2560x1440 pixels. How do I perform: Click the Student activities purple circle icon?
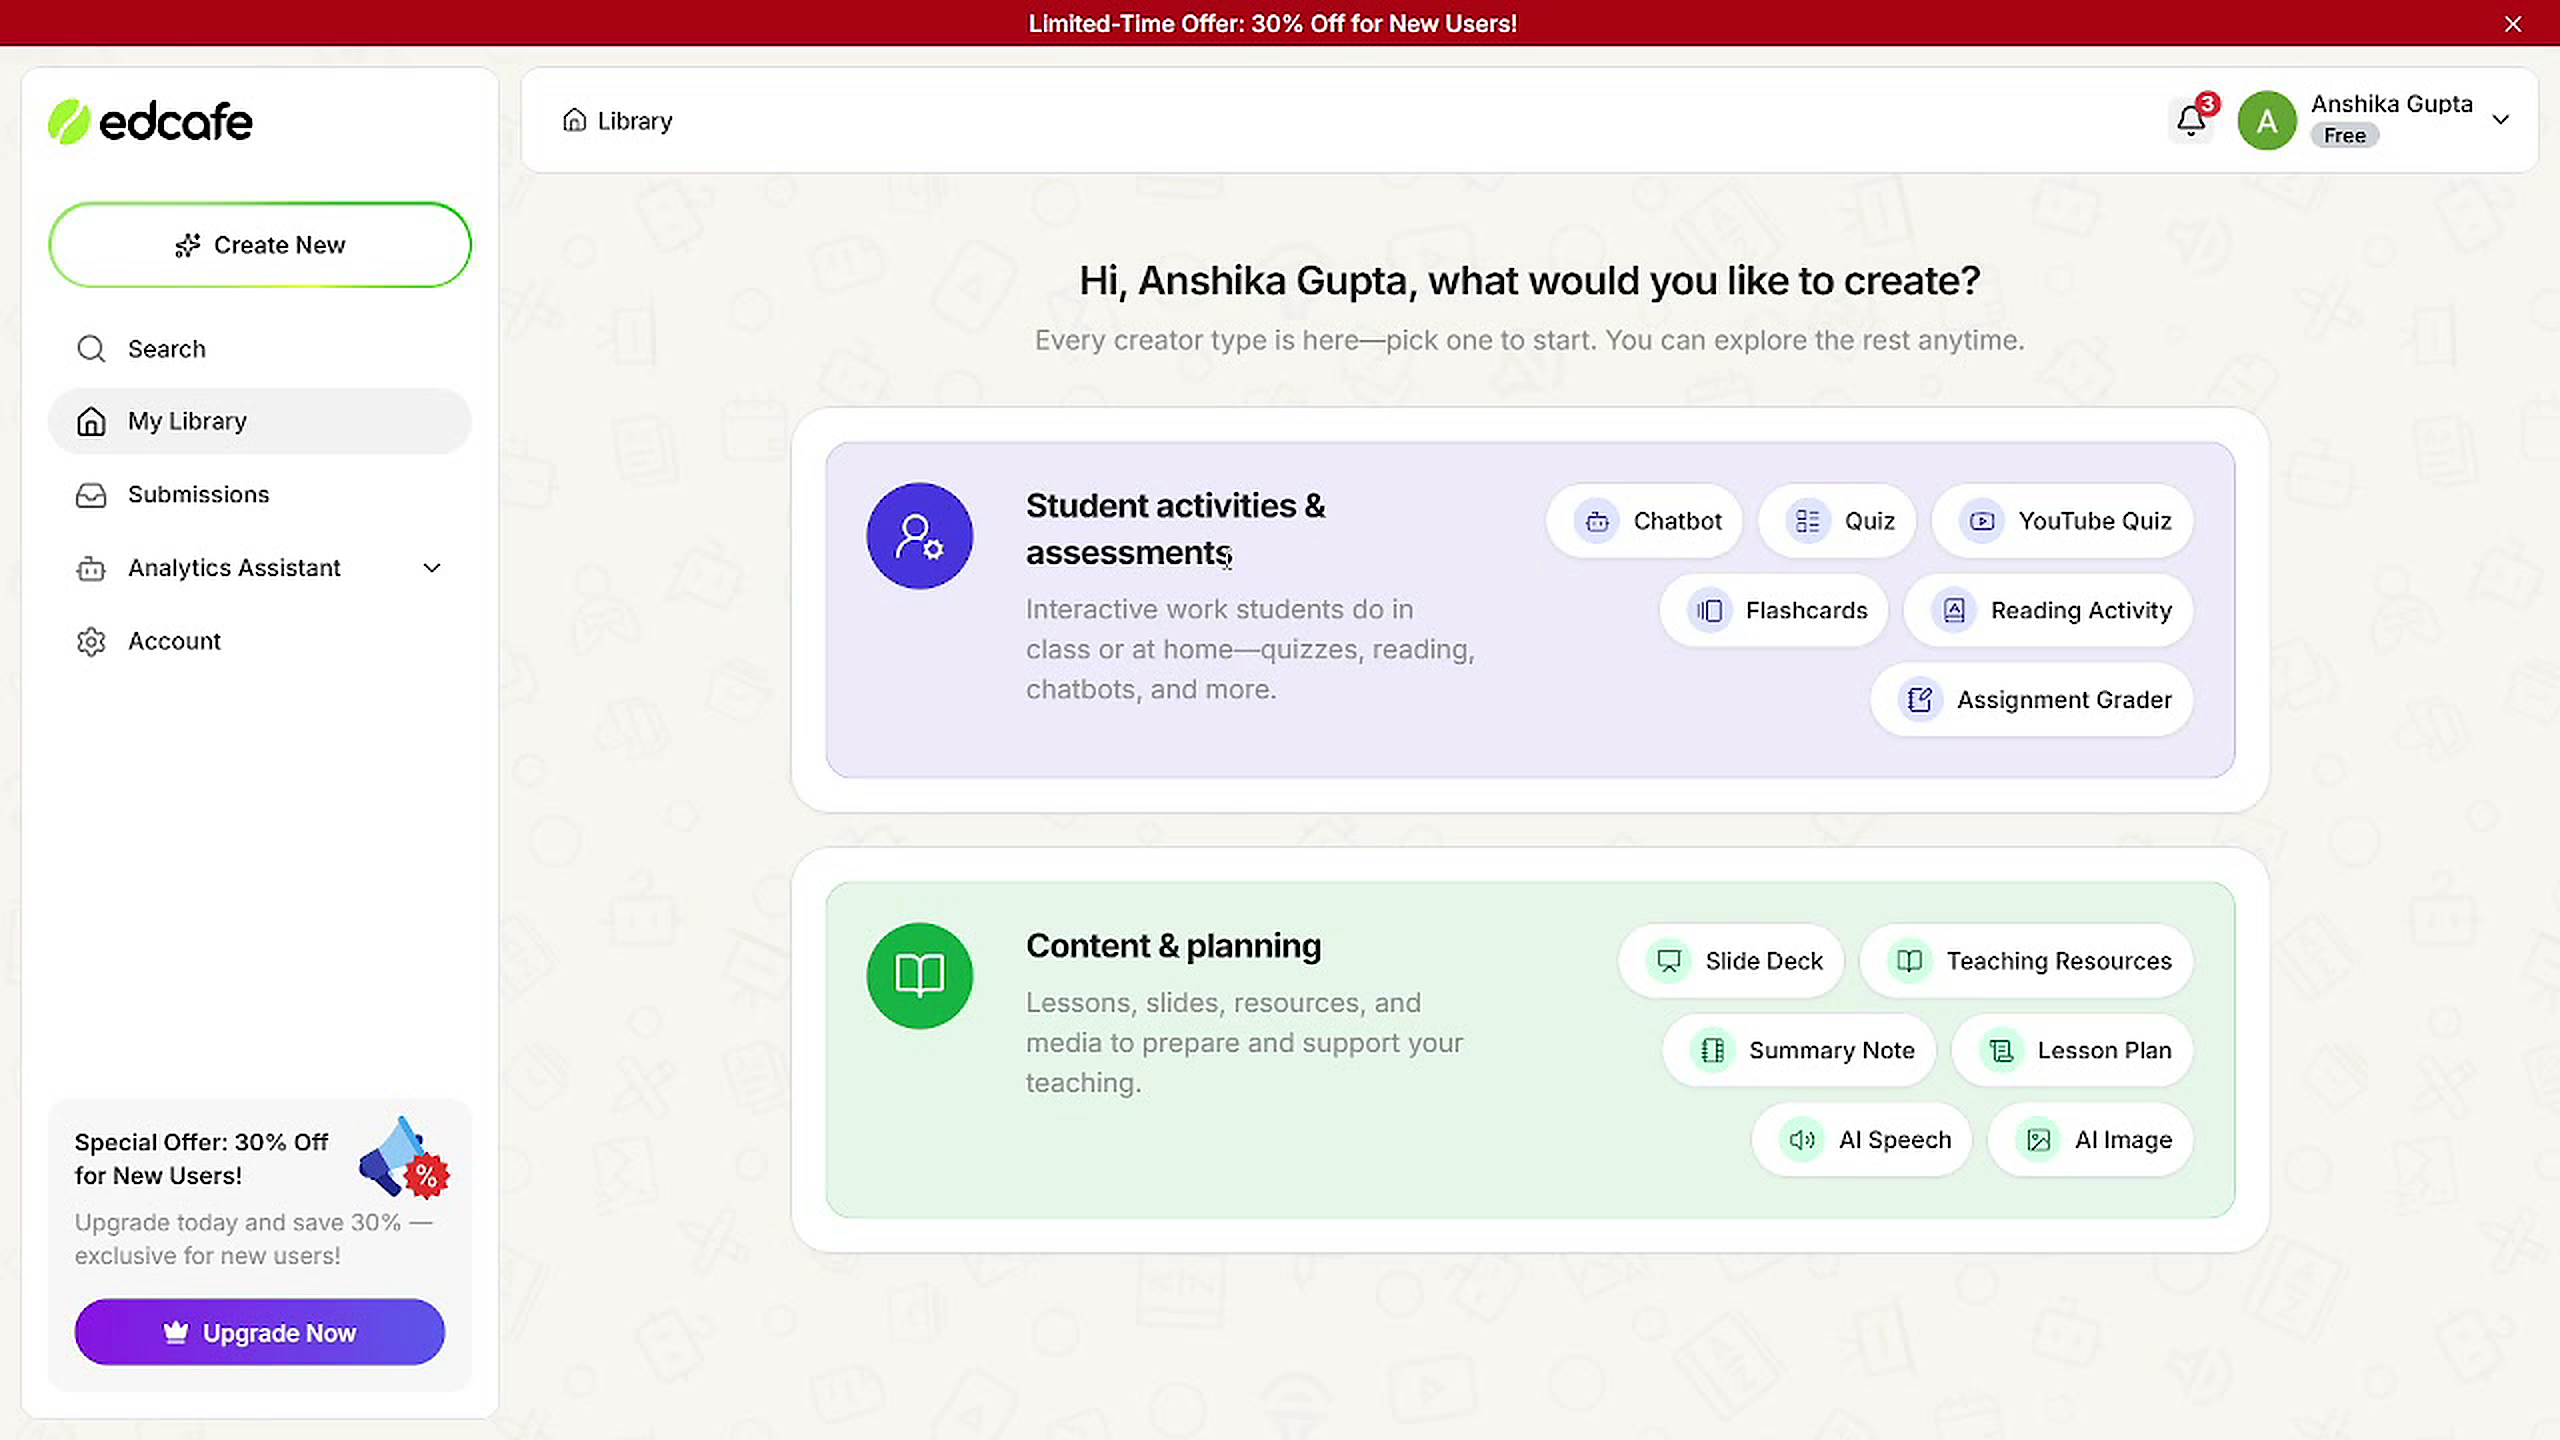coord(919,536)
